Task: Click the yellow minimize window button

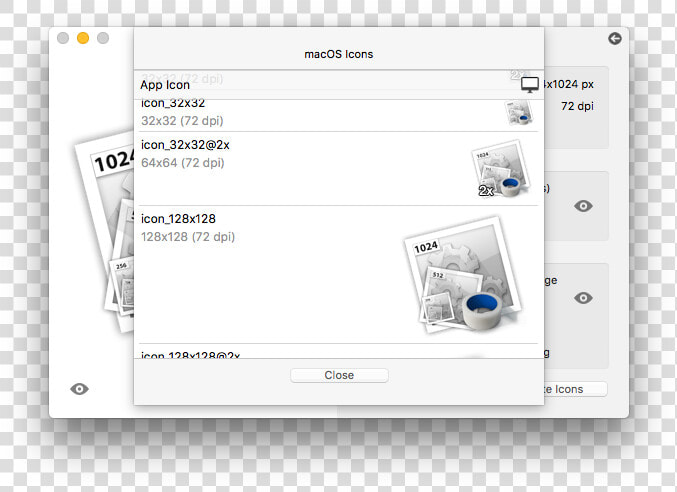Action: (83, 38)
